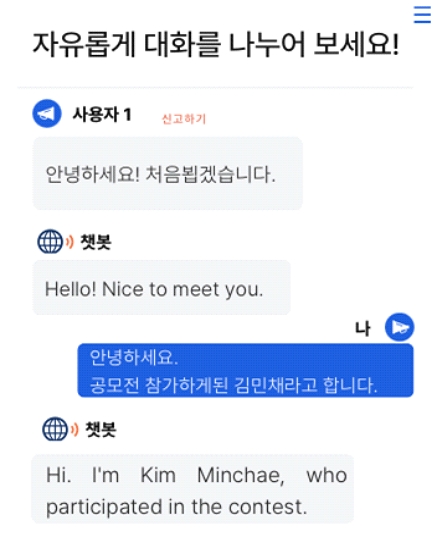Click the 나 sender label
The width and height of the screenshot is (437, 537).
click(362, 329)
